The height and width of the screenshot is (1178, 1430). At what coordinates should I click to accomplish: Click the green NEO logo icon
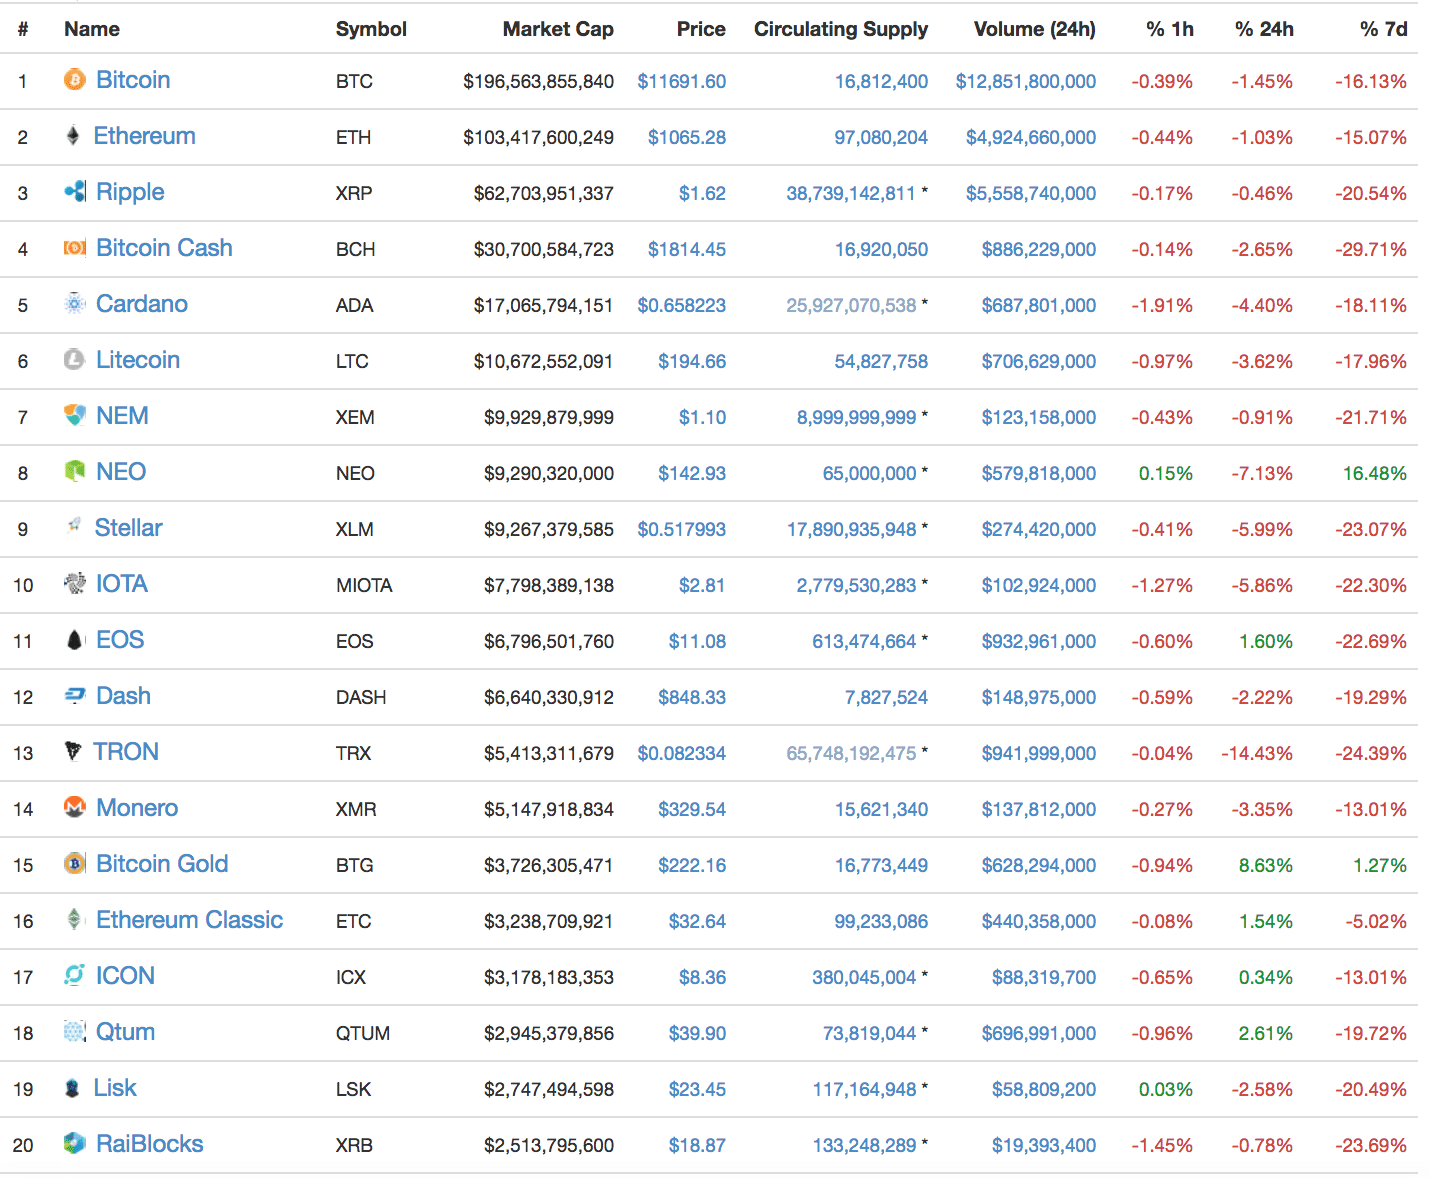point(75,471)
